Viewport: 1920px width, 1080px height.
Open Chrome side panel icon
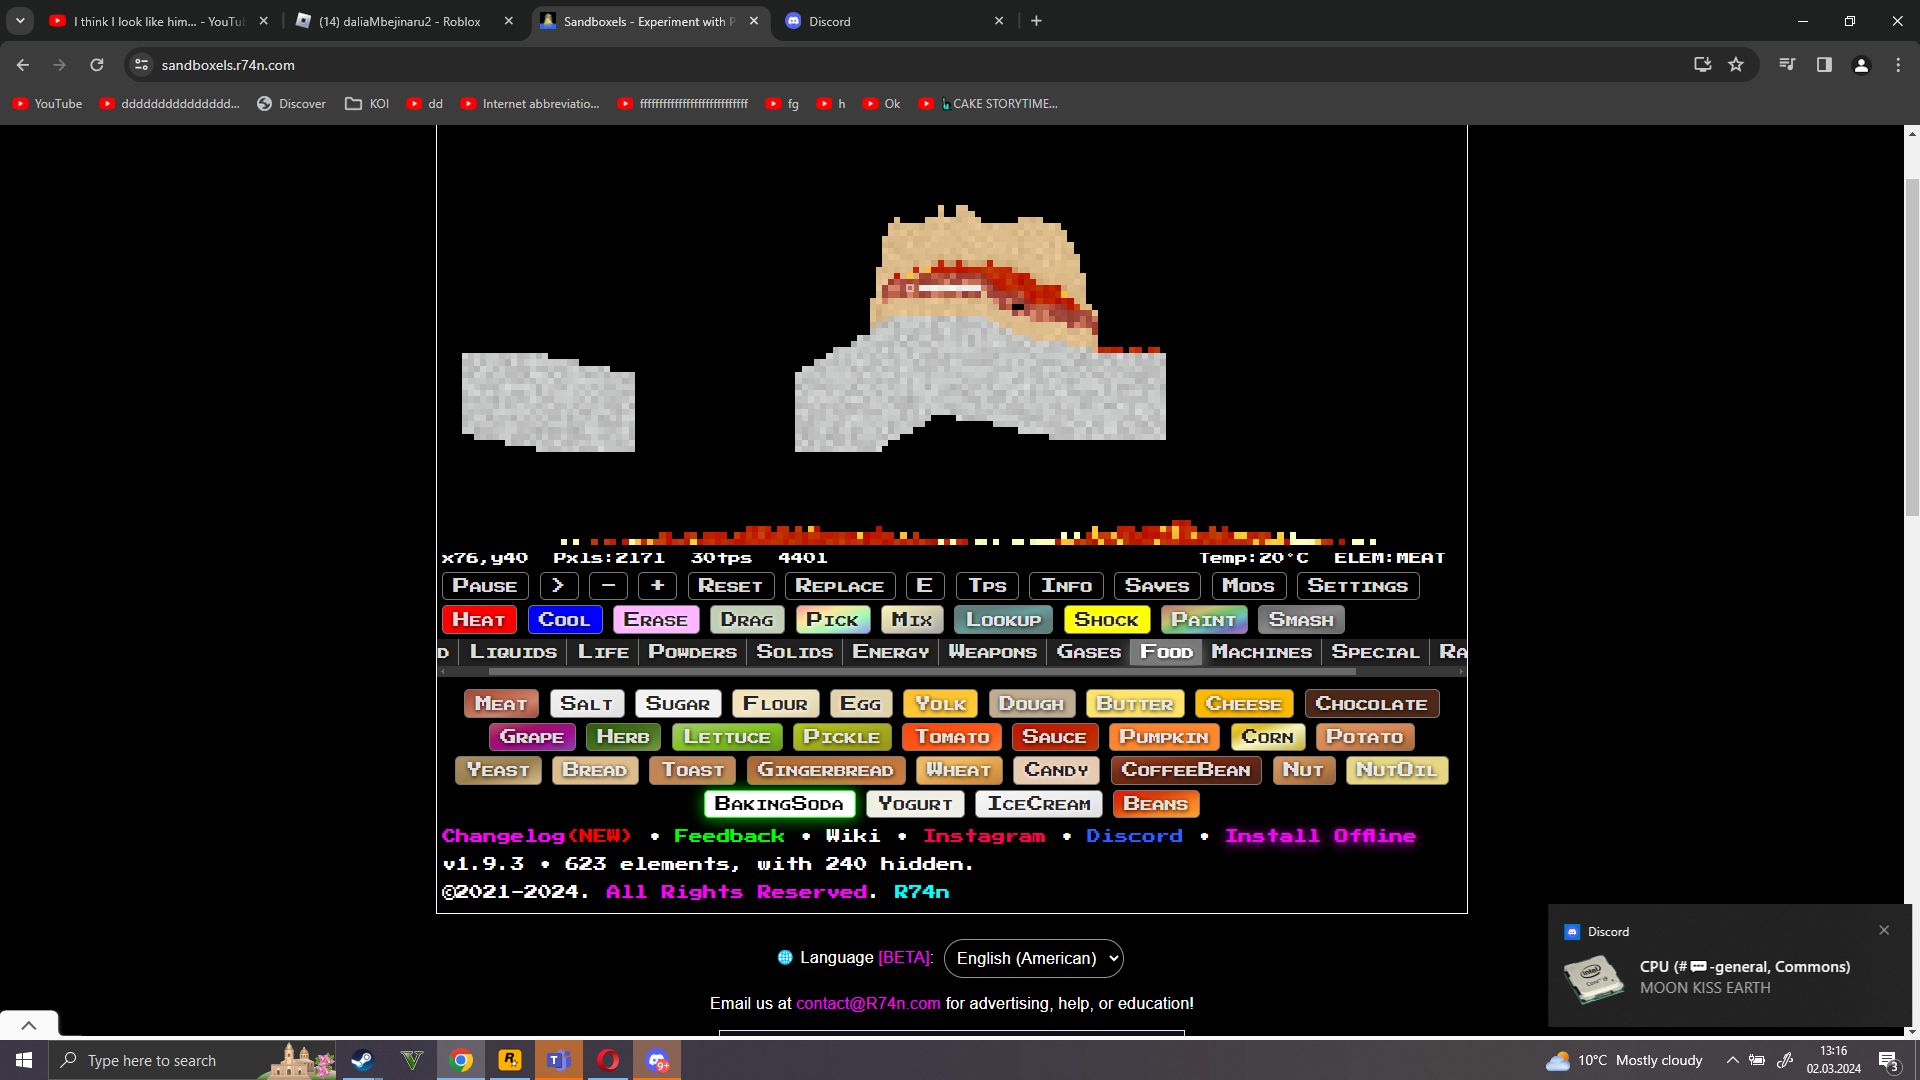coord(1824,65)
